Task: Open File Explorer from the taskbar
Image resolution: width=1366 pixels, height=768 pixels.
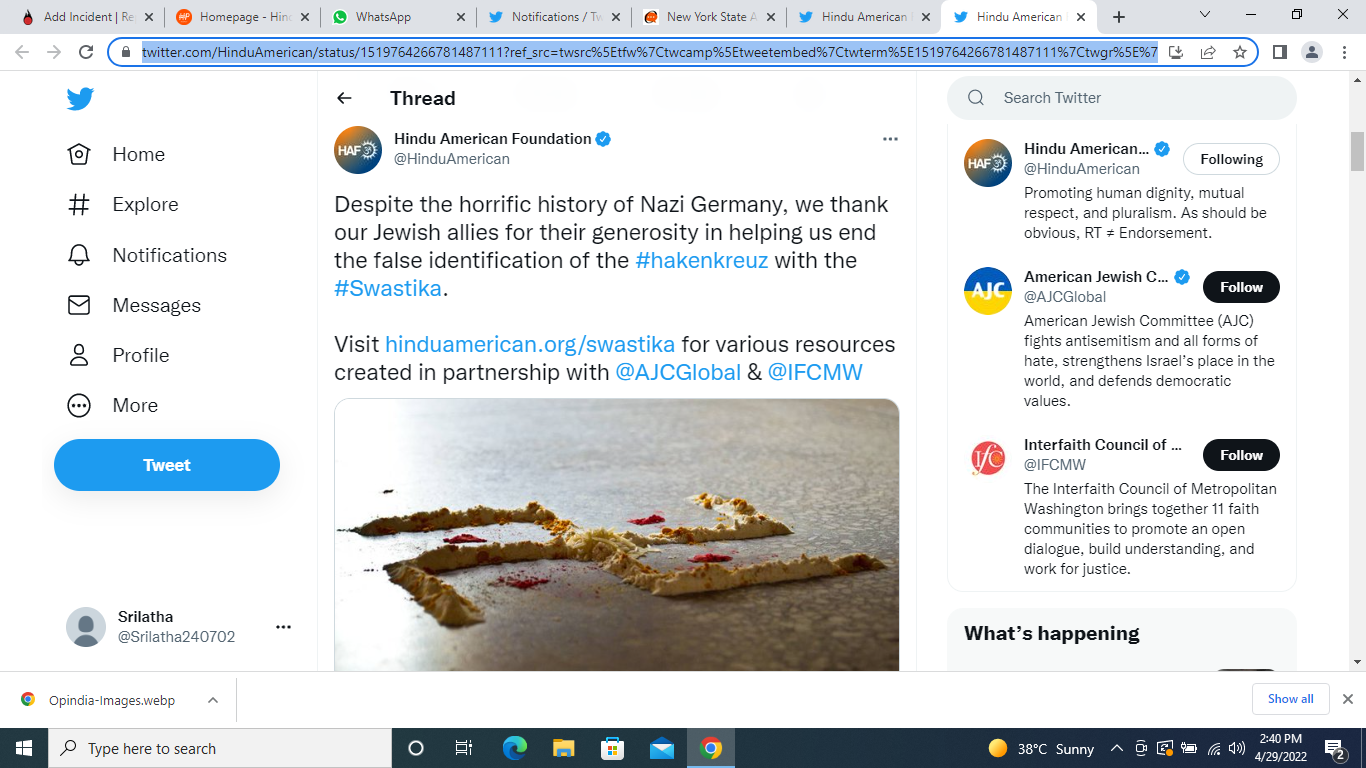Action: (x=563, y=748)
